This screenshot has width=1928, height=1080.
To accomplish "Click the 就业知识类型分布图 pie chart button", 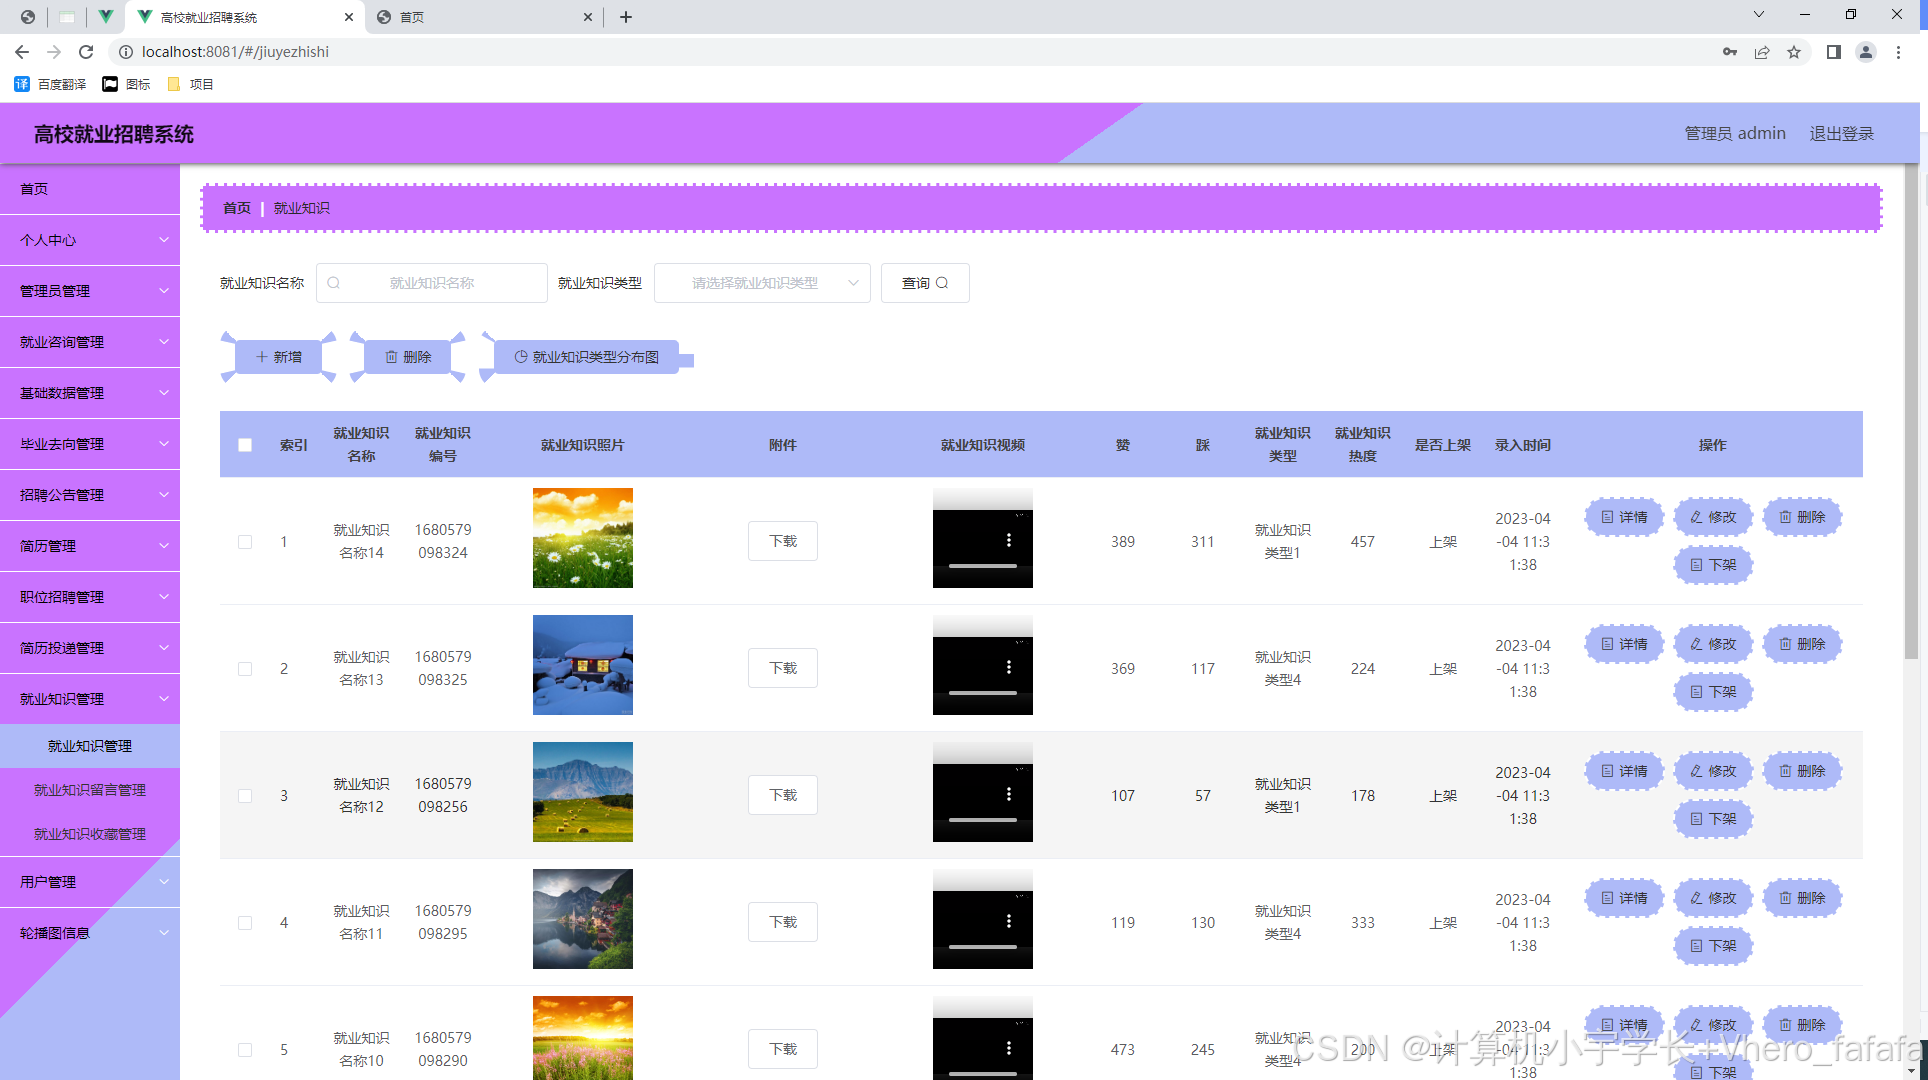I will coord(586,357).
